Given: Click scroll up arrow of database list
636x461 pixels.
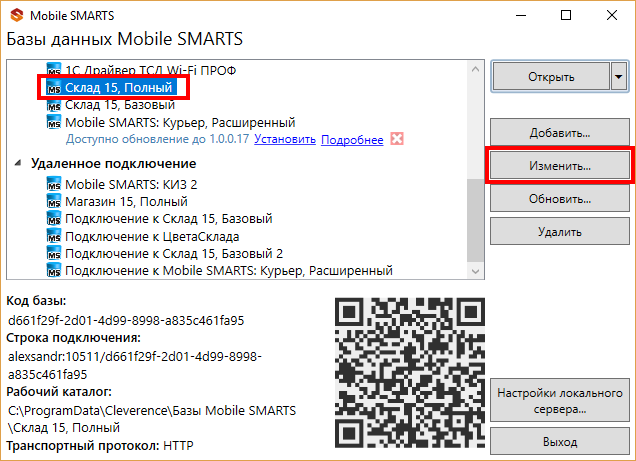Looking at the screenshot, I should pyautogui.click(x=475, y=69).
